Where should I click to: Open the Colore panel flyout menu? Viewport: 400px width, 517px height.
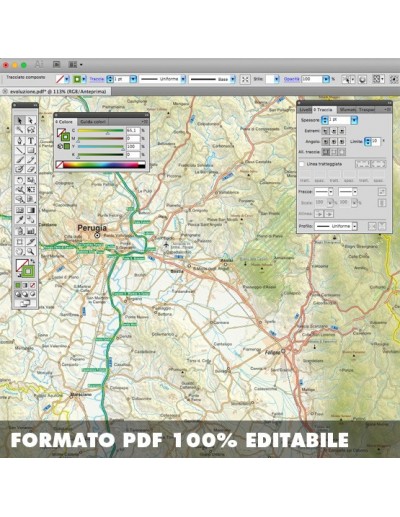[x=145, y=122]
